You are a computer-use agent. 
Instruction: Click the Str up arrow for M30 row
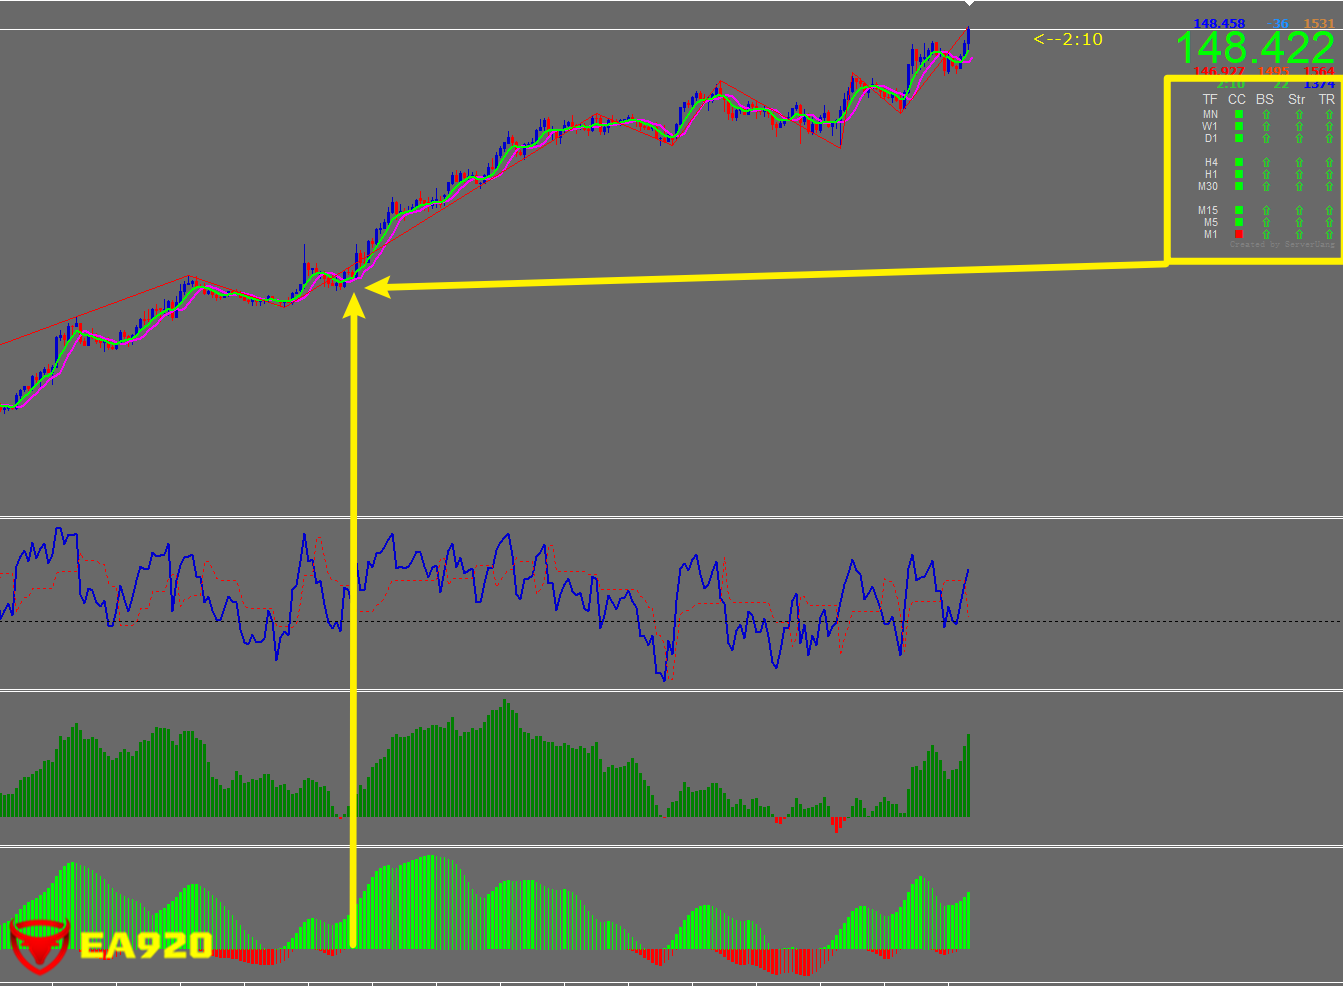click(1299, 186)
